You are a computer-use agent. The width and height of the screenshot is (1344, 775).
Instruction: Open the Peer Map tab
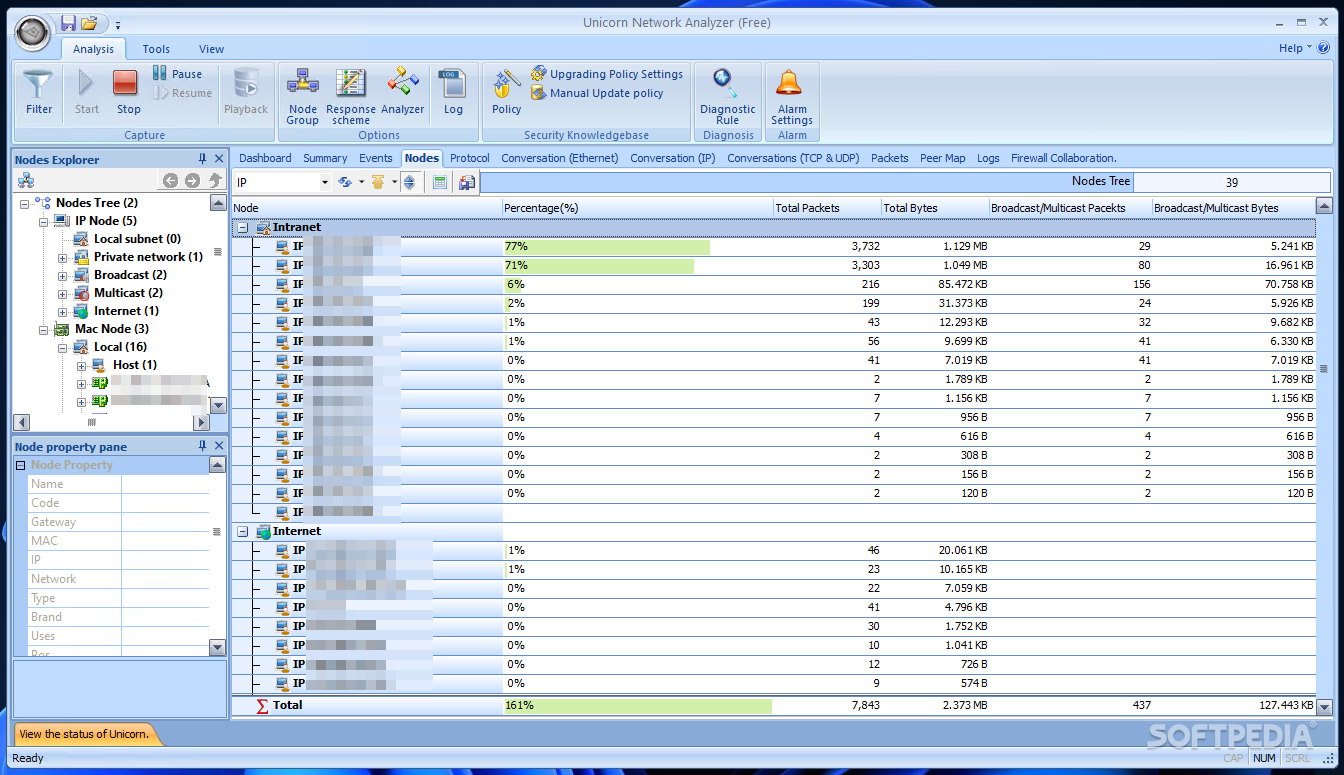[x=943, y=158]
